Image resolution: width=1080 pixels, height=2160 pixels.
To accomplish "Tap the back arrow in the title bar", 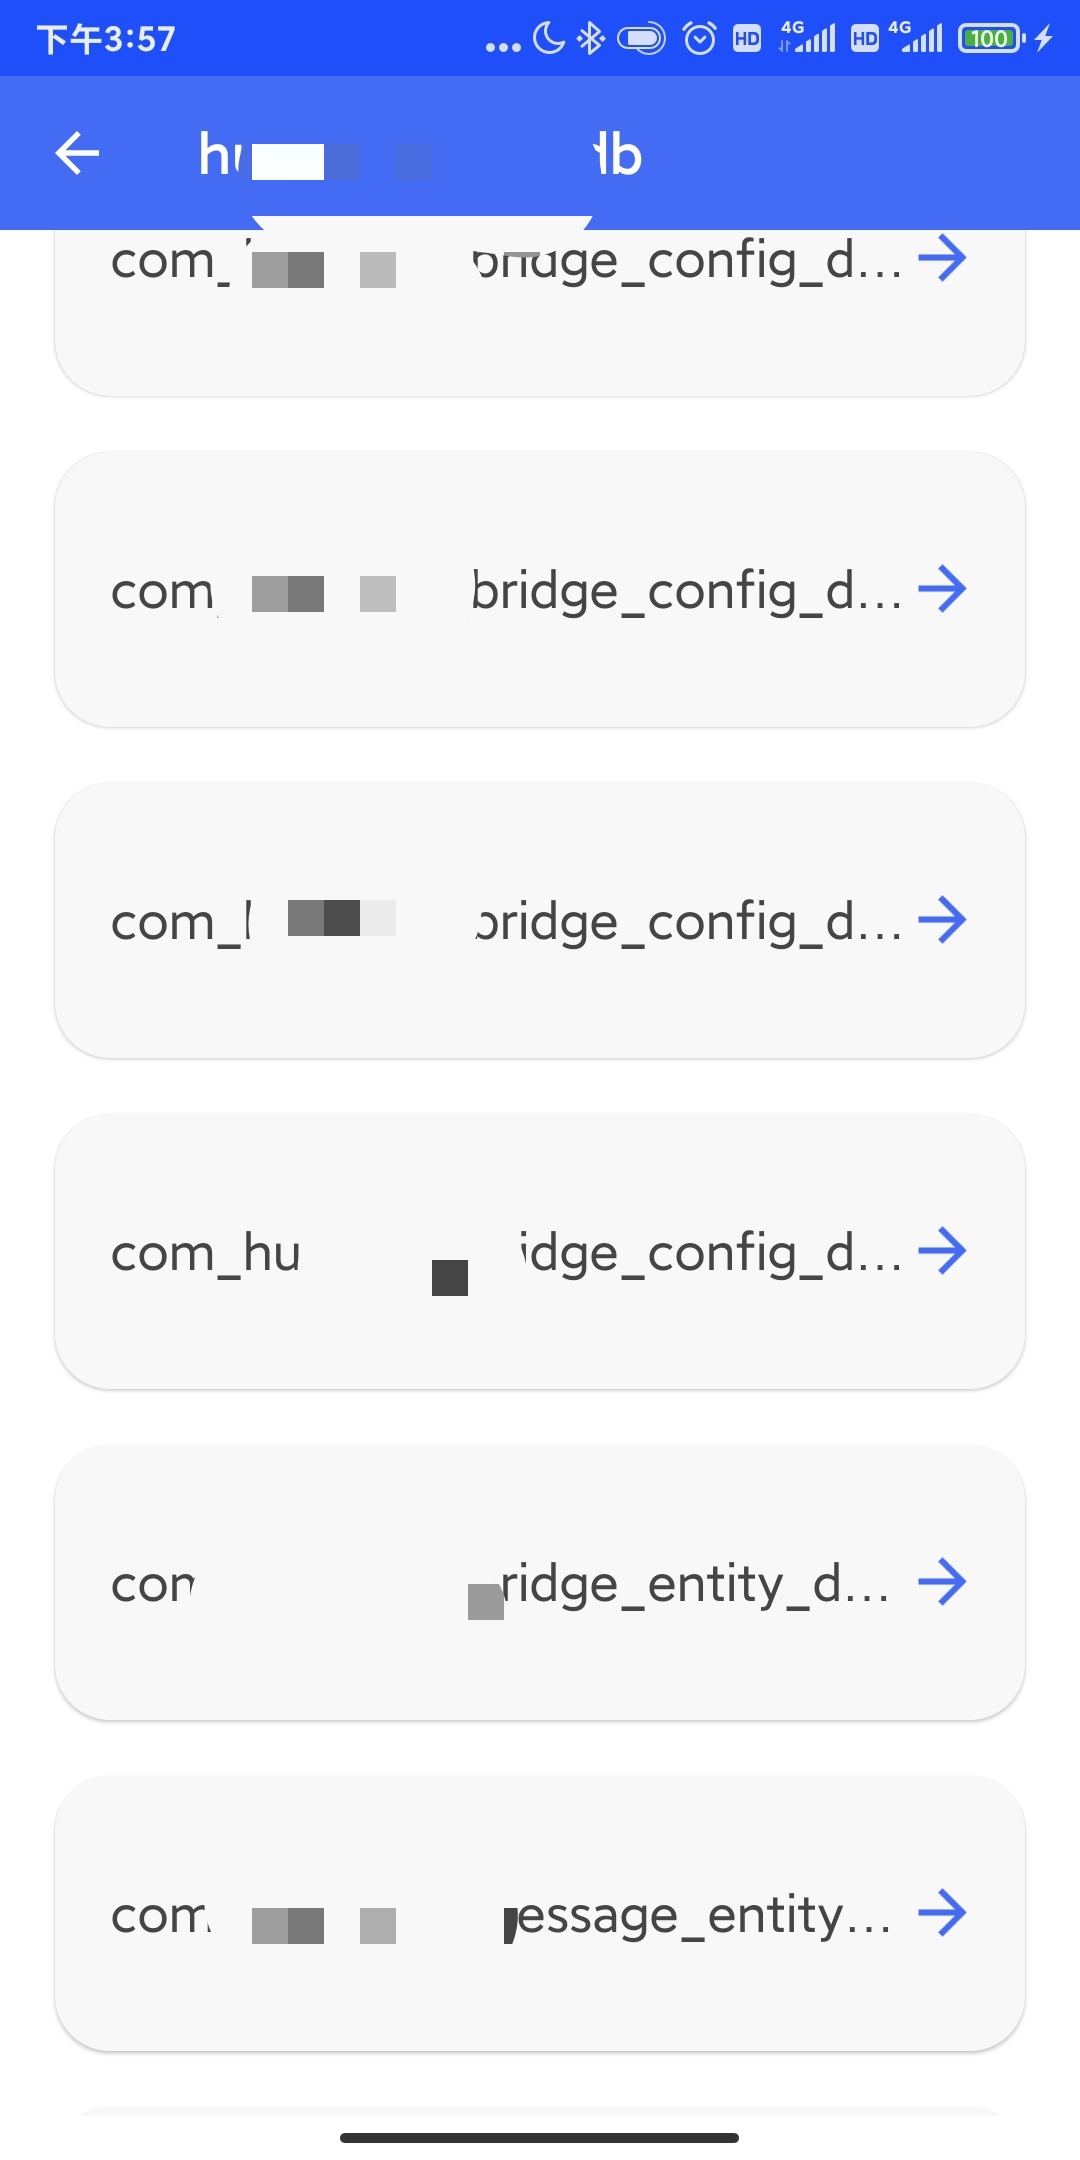I will tap(75, 152).
